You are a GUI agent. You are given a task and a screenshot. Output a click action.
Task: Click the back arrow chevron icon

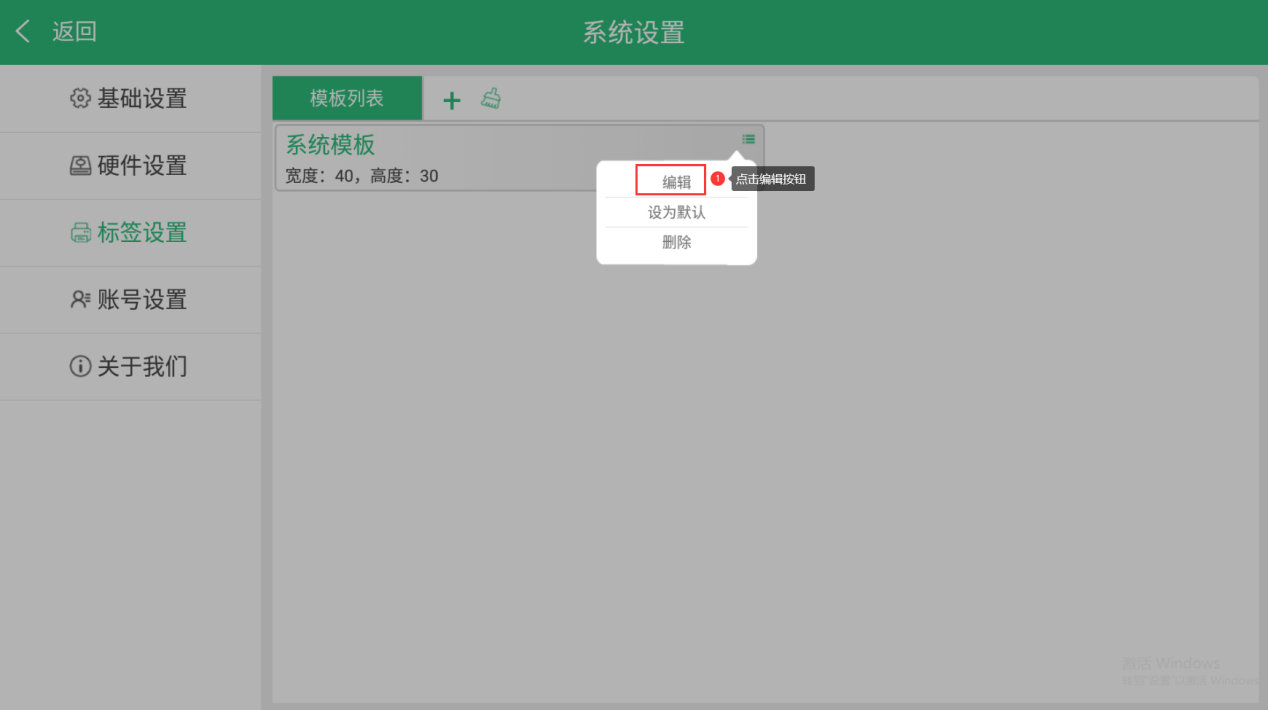pos(23,32)
